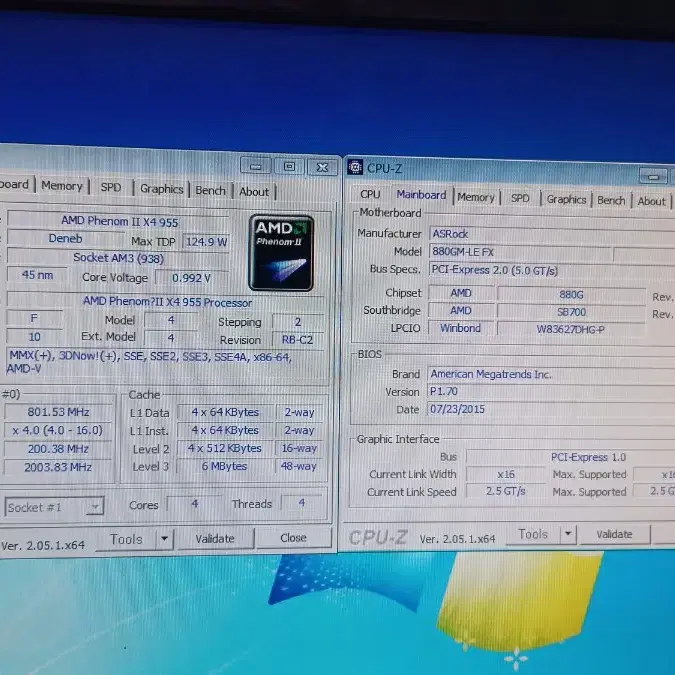Click the 45 nm technology value

(37, 275)
